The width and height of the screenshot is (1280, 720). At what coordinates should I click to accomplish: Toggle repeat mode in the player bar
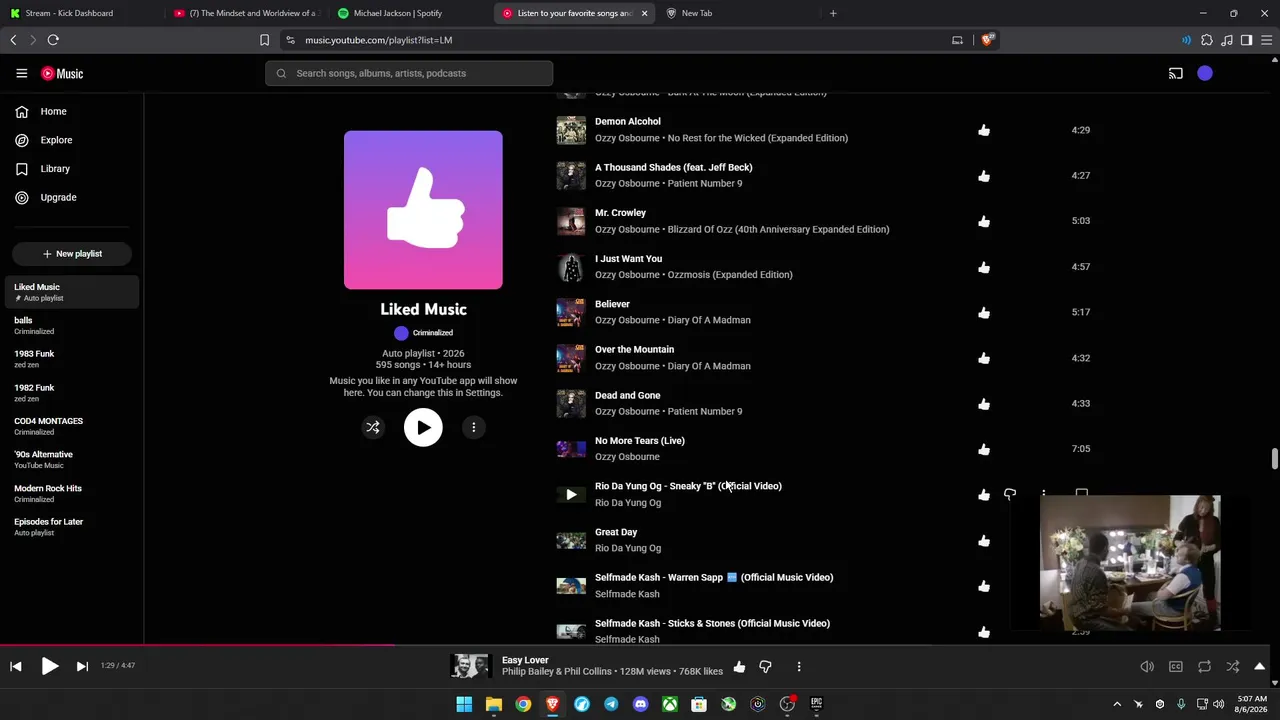[1204, 667]
